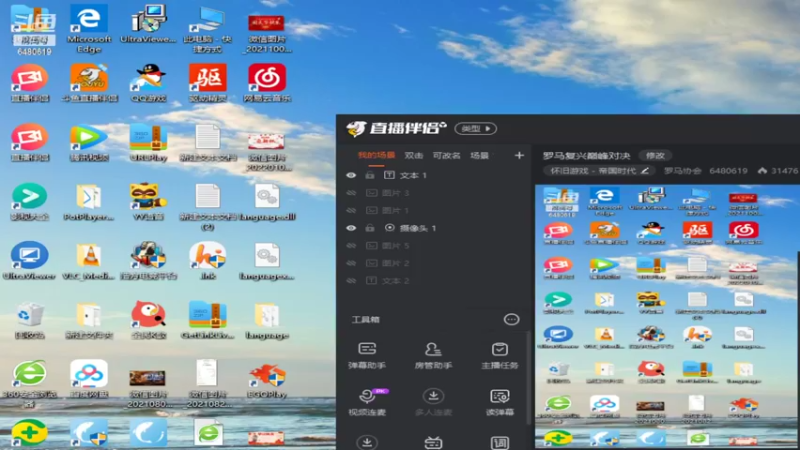Open 弹幕助手 in the toolbox

click(367, 356)
